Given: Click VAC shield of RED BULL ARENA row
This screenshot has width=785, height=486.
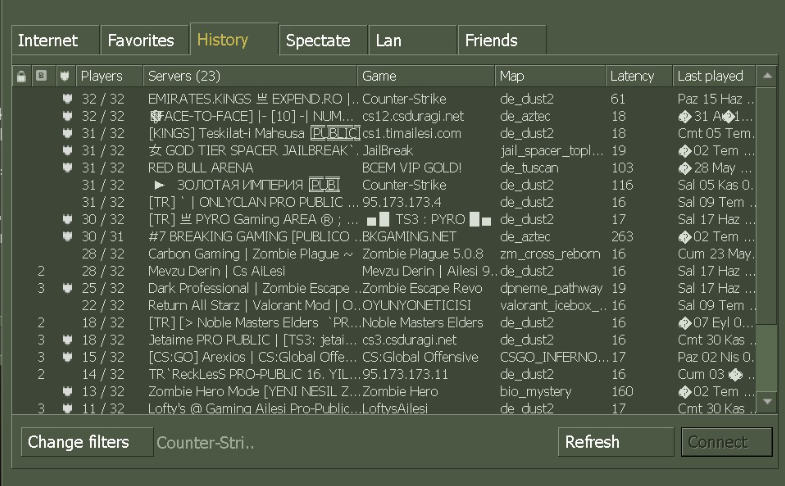Looking at the screenshot, I should (67, 168).
